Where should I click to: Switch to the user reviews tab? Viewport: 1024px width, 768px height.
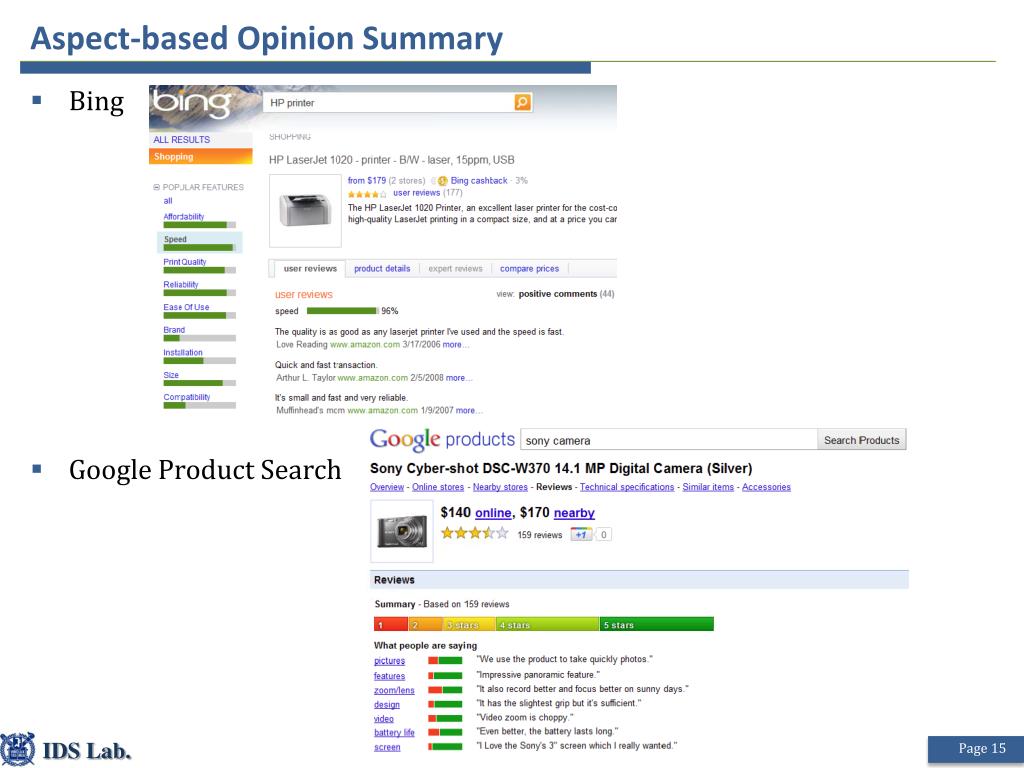click(x=310, y=268)
